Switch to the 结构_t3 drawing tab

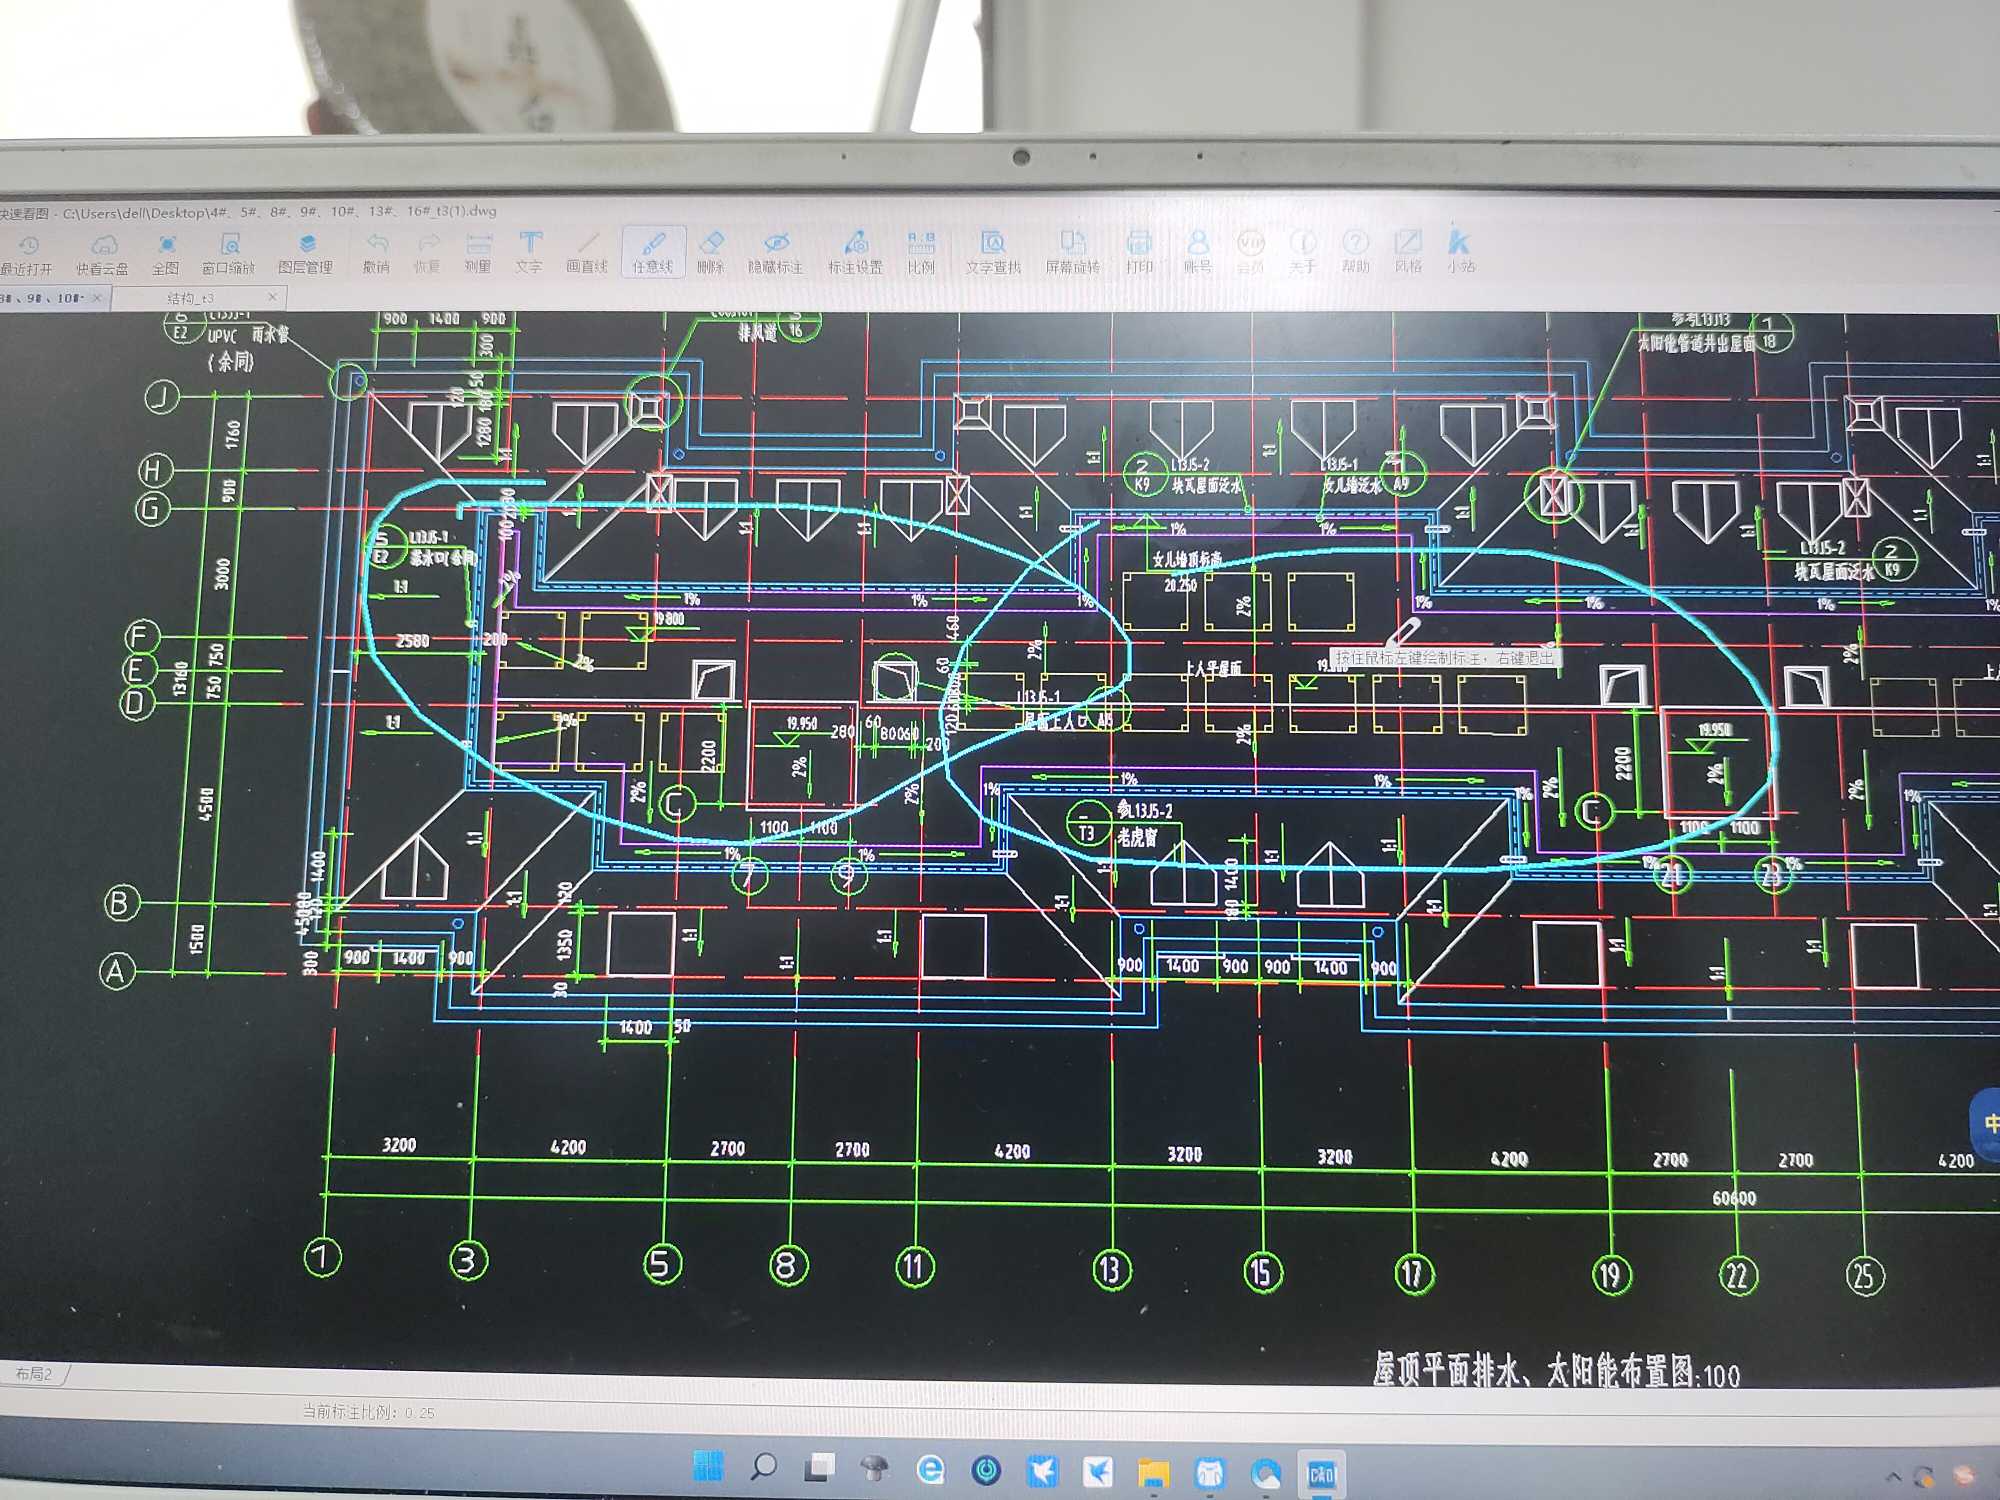tap(191, 298)
